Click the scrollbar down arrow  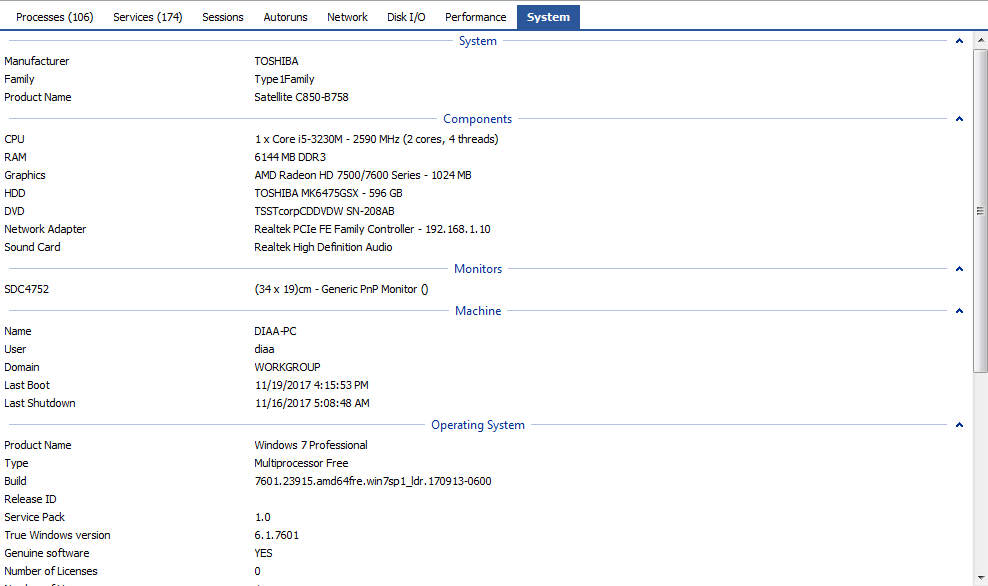click(980, 577)
